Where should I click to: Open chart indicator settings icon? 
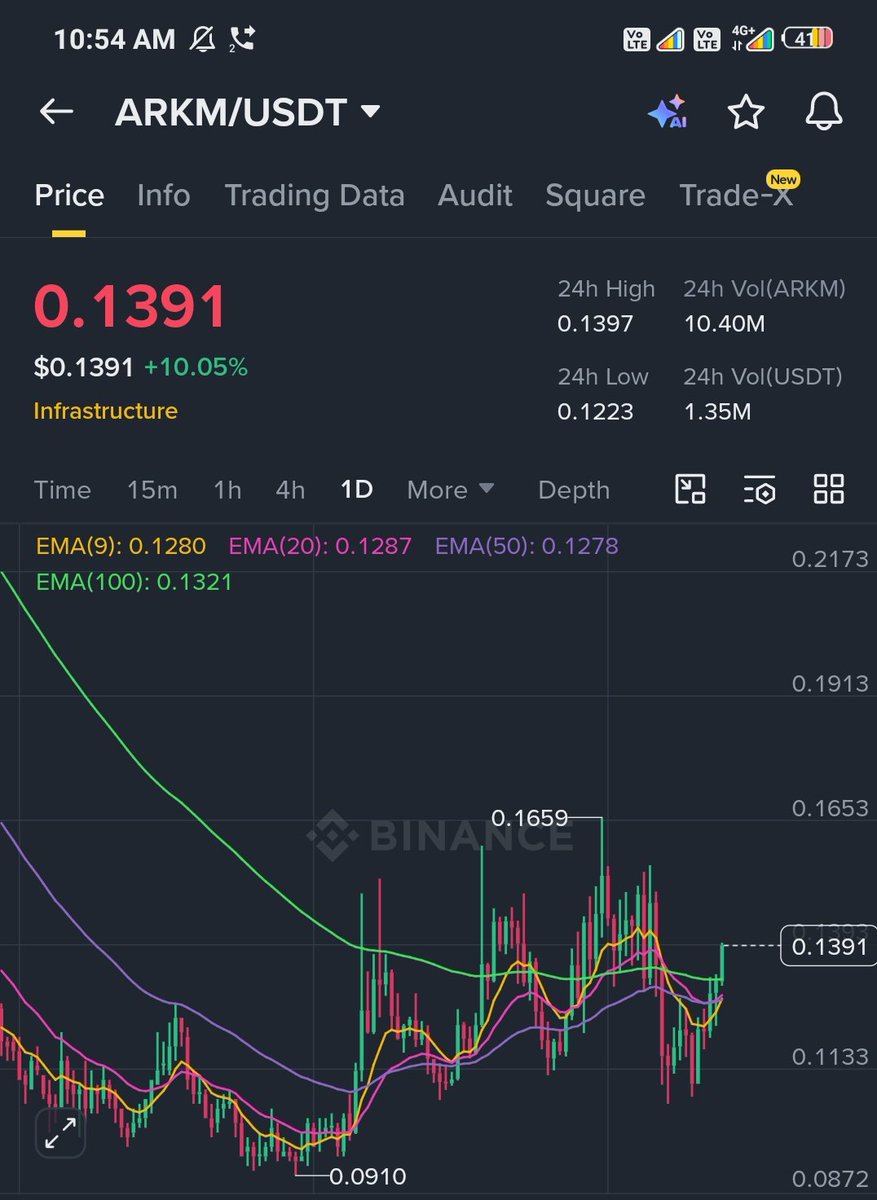point(760,490)
